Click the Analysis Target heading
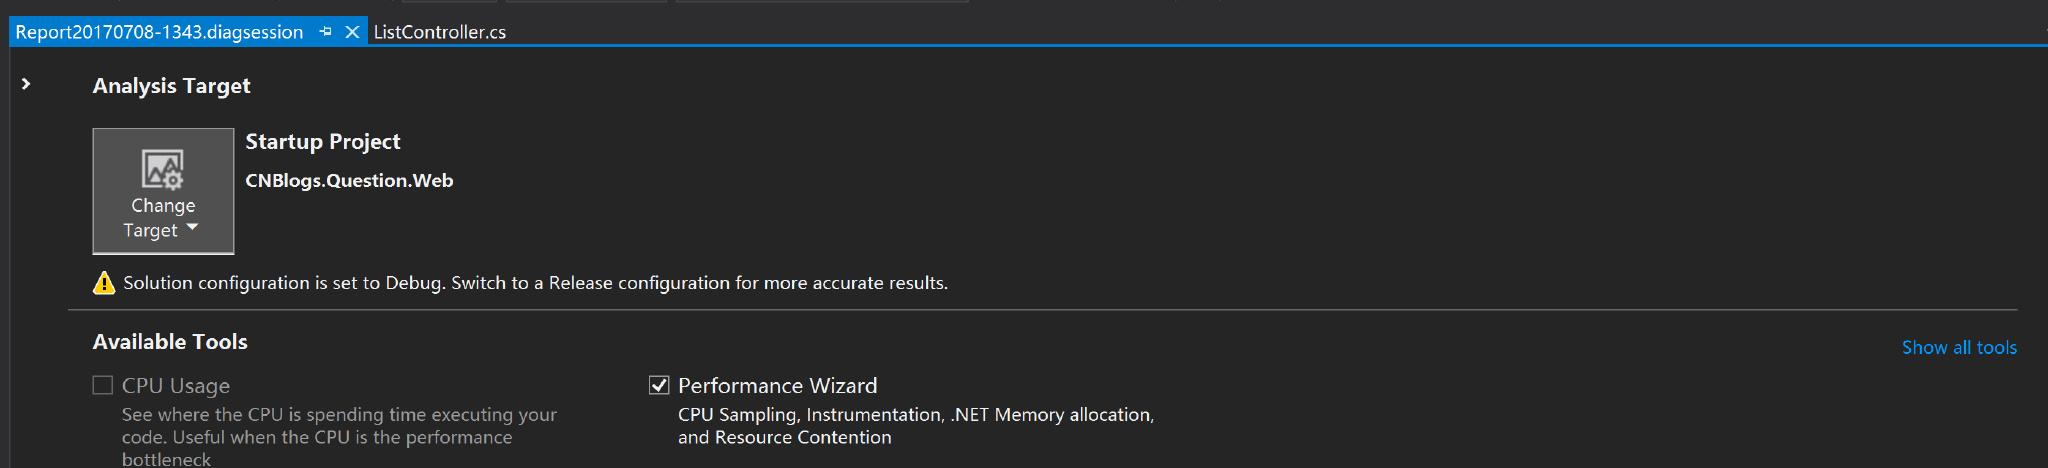Image resolution: width=2048 pixels, height=468 pixels. tap(171, 86)
